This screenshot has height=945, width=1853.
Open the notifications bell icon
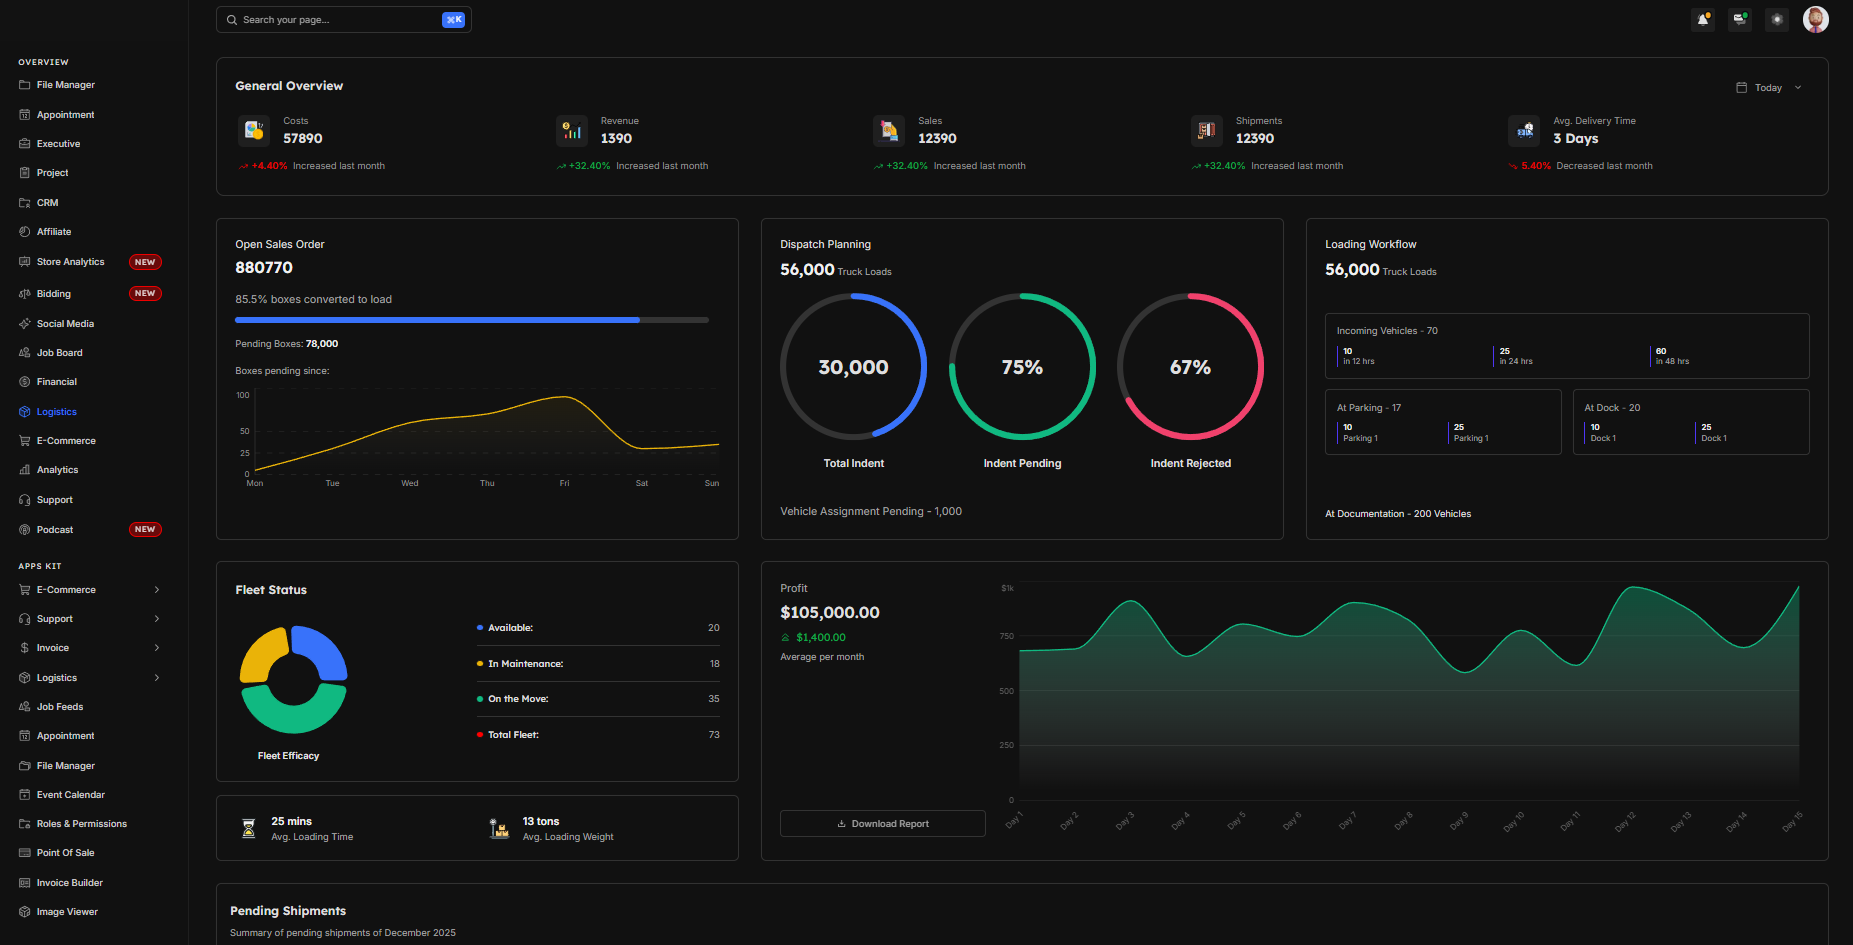click(1703, 20)
